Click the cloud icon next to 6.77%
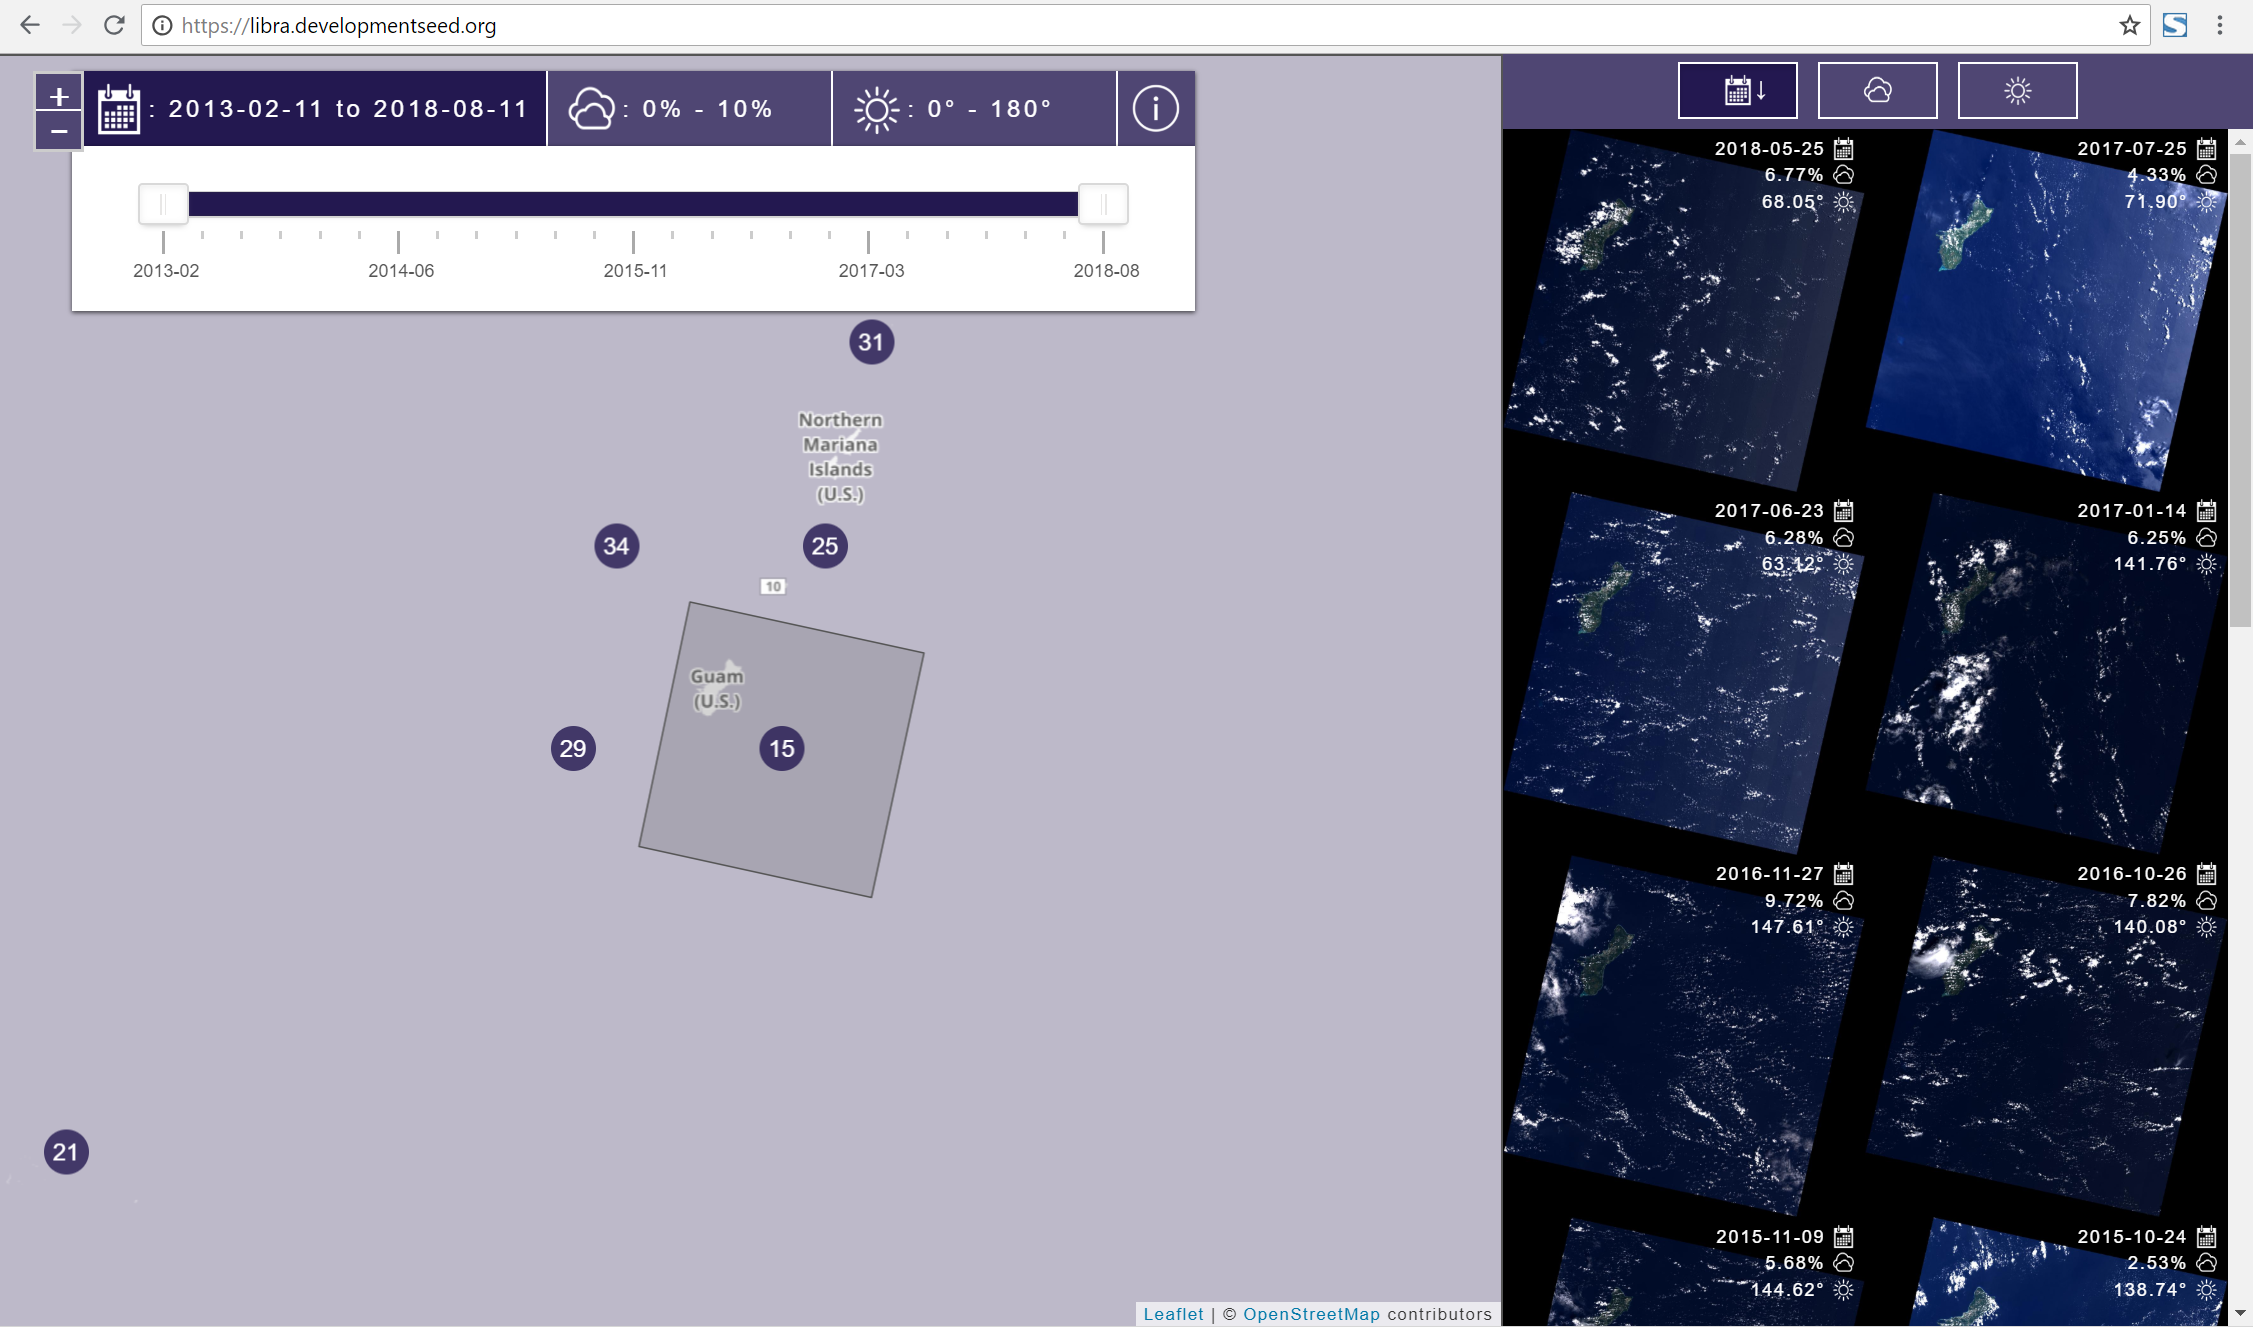This screenshot has width=2253, height=1327. point(1844,175)
